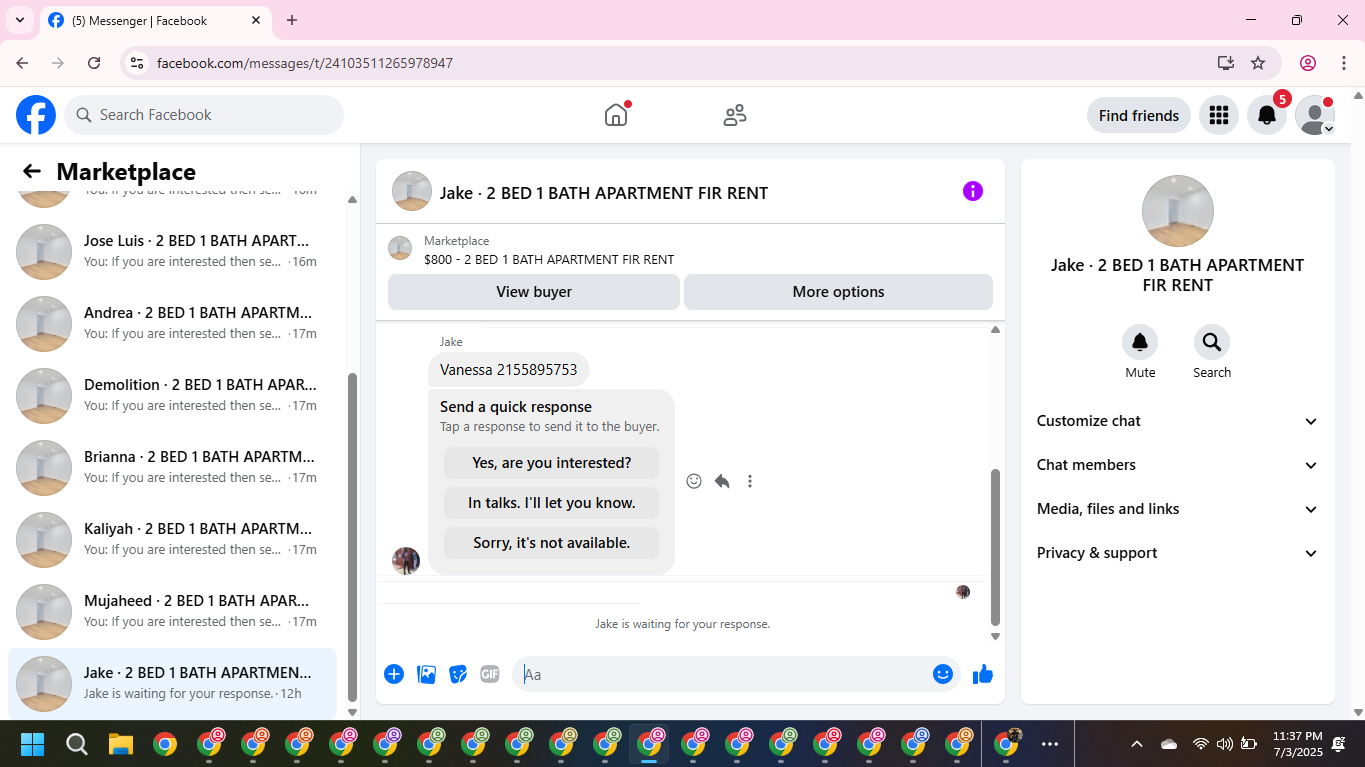Bookmark this tab with the star icon
1365x767 pixels.
click(1258, 63)
